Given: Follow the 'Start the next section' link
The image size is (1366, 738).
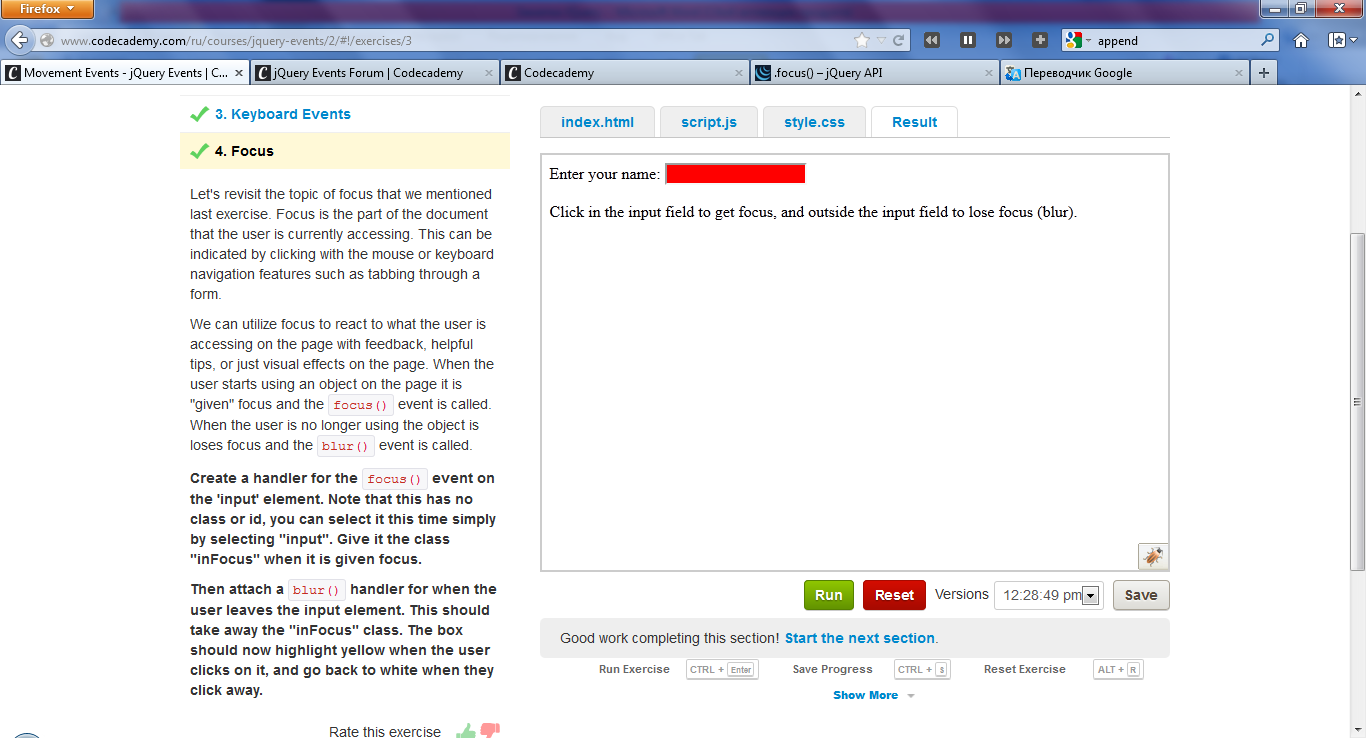Looking at the screenshot, I should pos(860,638).
